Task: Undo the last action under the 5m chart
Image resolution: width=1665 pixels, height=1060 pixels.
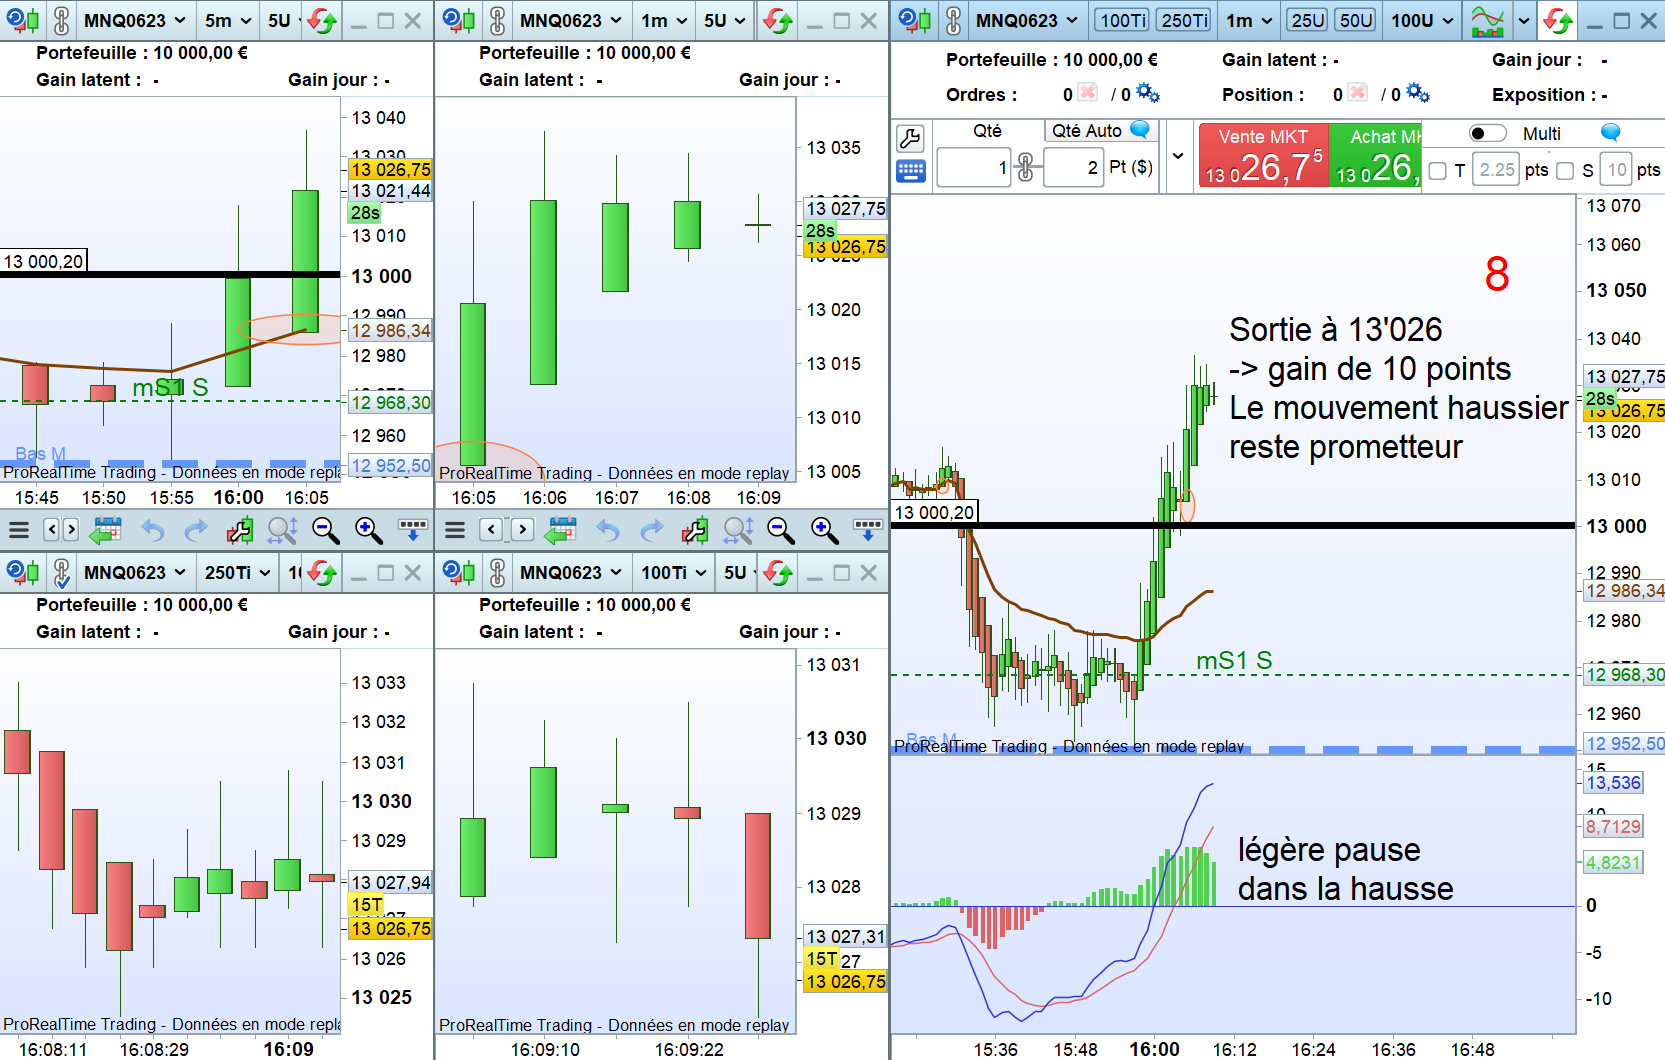Action: click(152, 530)
